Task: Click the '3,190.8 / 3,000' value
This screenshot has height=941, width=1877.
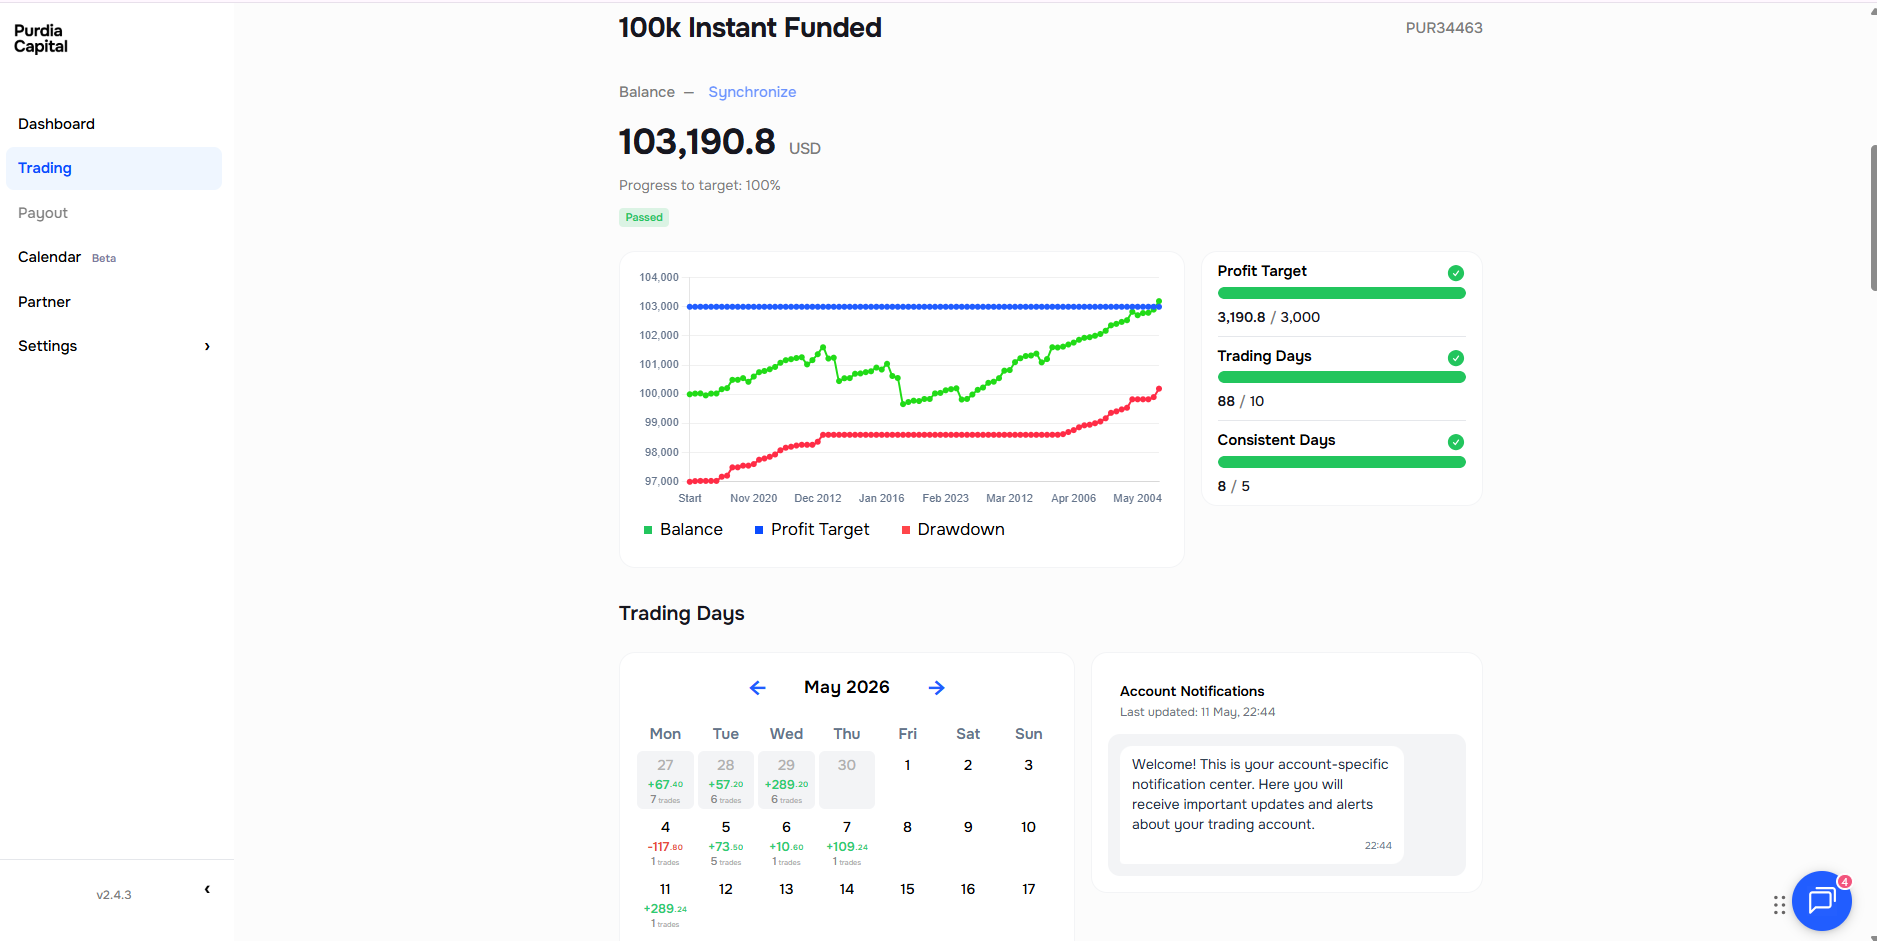Action: tap(1268, 318)
